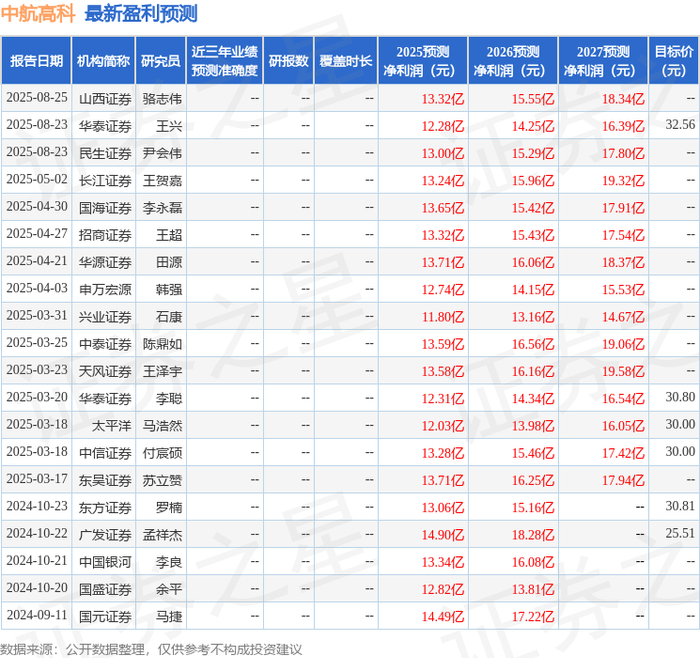The width and height of the screenshot is (700, 658).
Task: Click 16.06亿 forecast value
Action: tap(533, 262)
